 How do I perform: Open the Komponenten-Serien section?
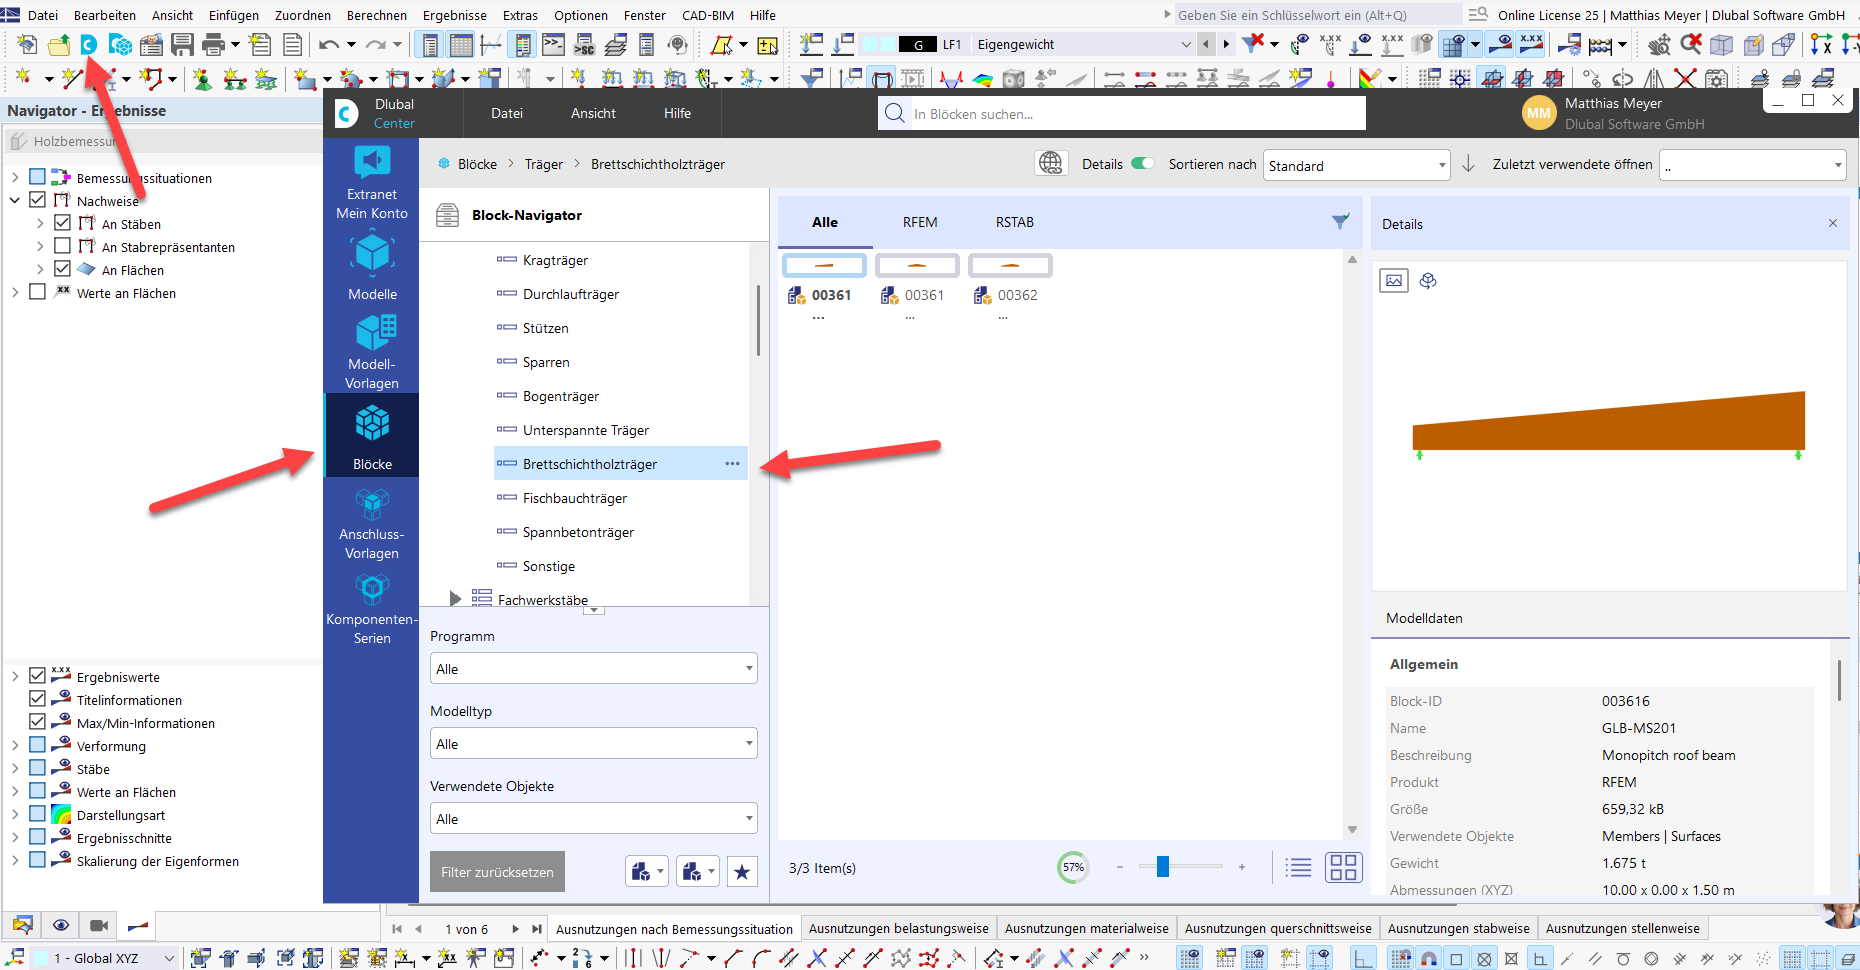coord(372,608)
